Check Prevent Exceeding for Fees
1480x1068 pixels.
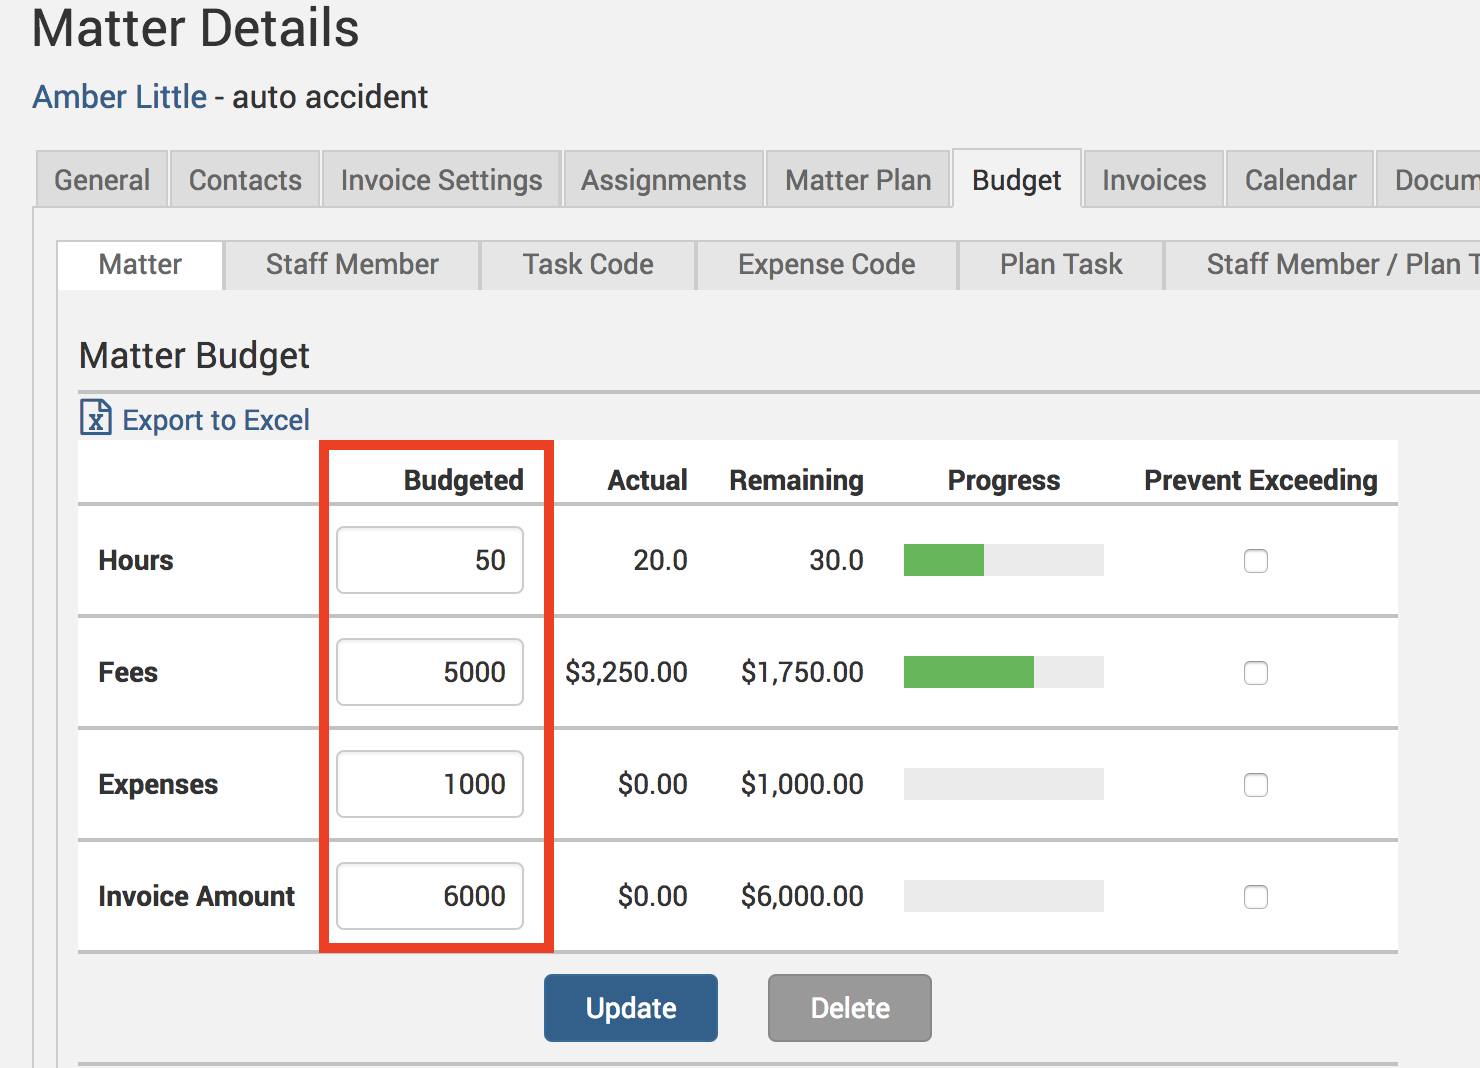click(1256, 673)
